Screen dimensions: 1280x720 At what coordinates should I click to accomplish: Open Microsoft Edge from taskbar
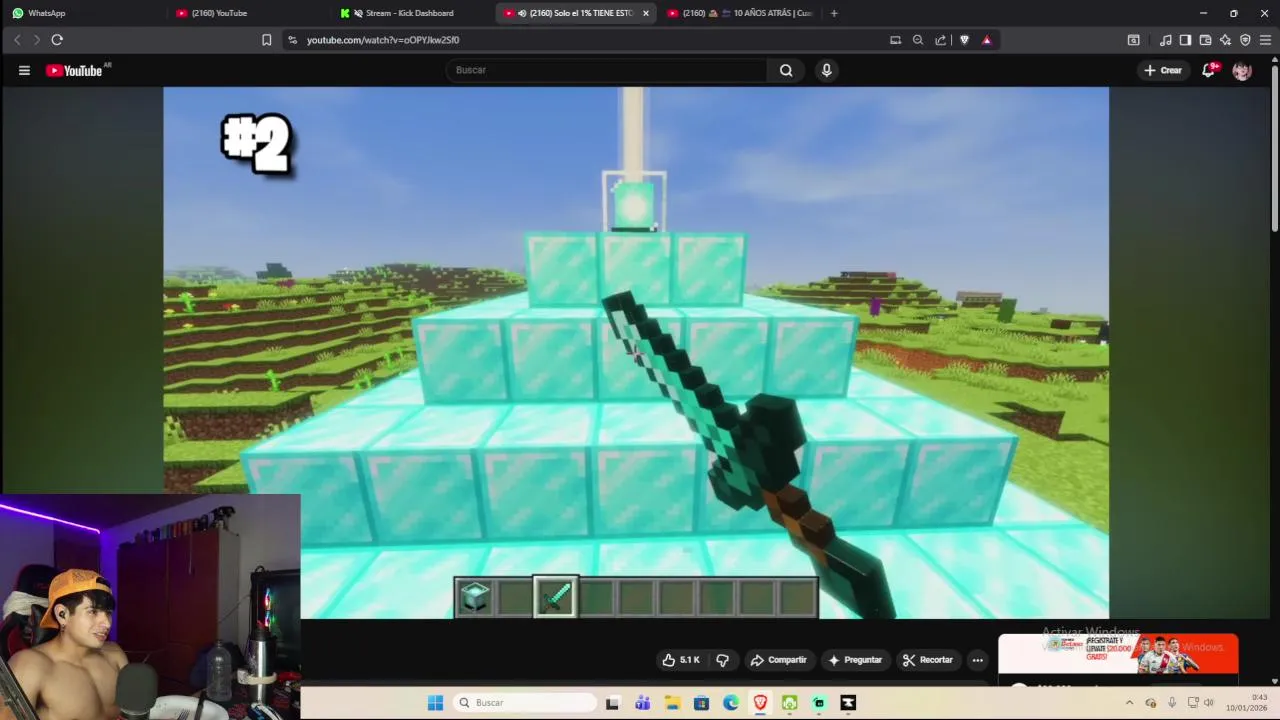(x=731, y=703)
